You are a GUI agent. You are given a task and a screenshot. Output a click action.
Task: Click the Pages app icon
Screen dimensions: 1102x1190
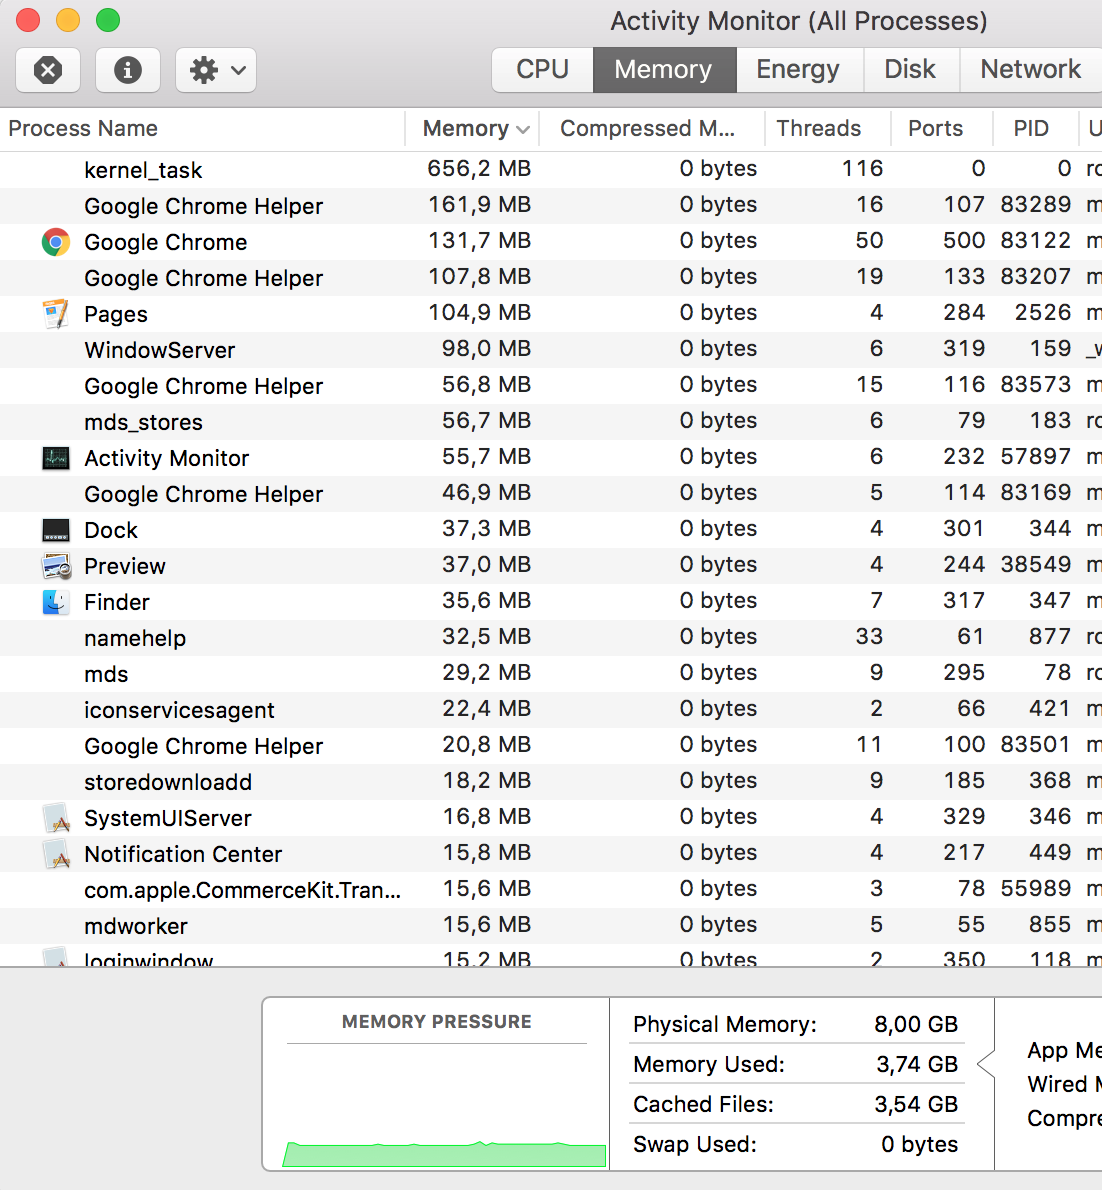55,314
